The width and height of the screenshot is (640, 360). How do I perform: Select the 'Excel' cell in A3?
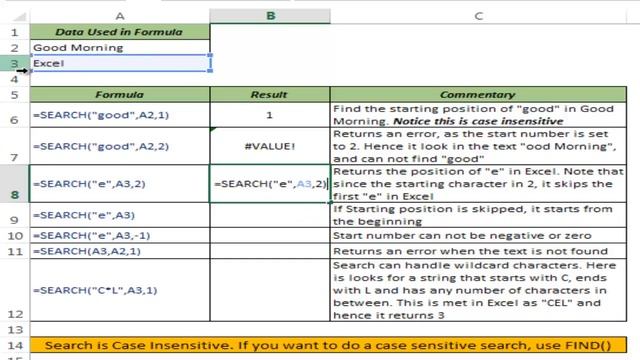[x=120, y=63]
